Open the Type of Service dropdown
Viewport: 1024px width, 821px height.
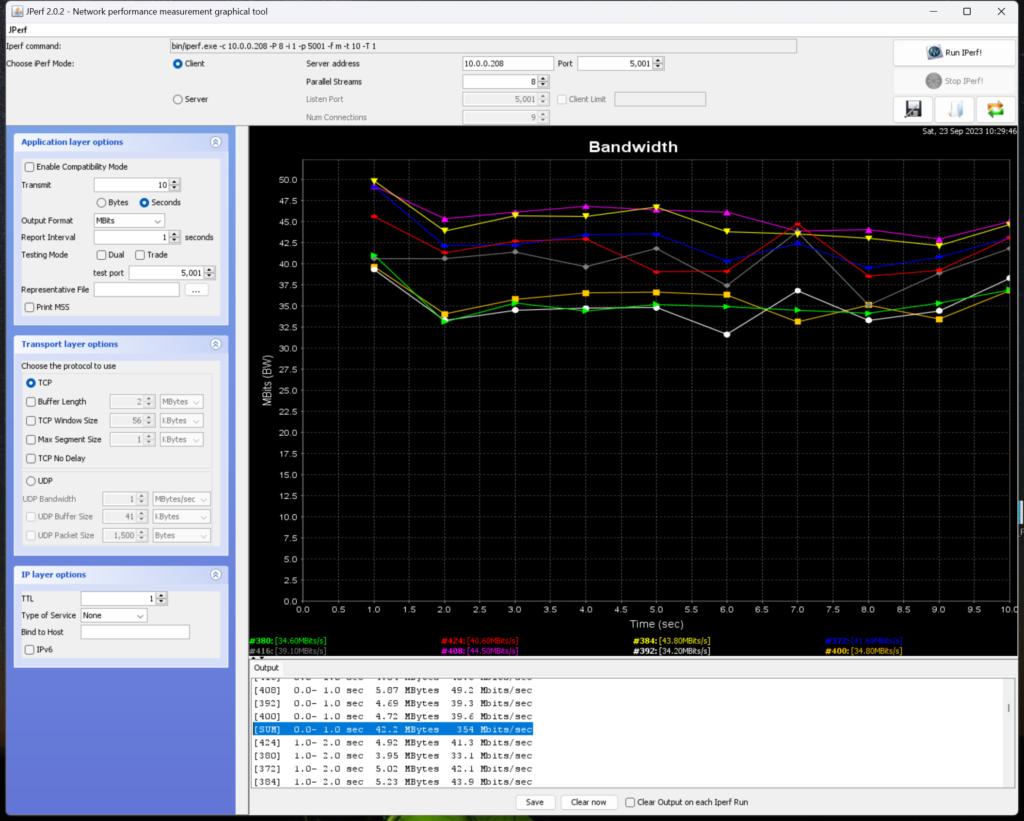coord(114,615)
